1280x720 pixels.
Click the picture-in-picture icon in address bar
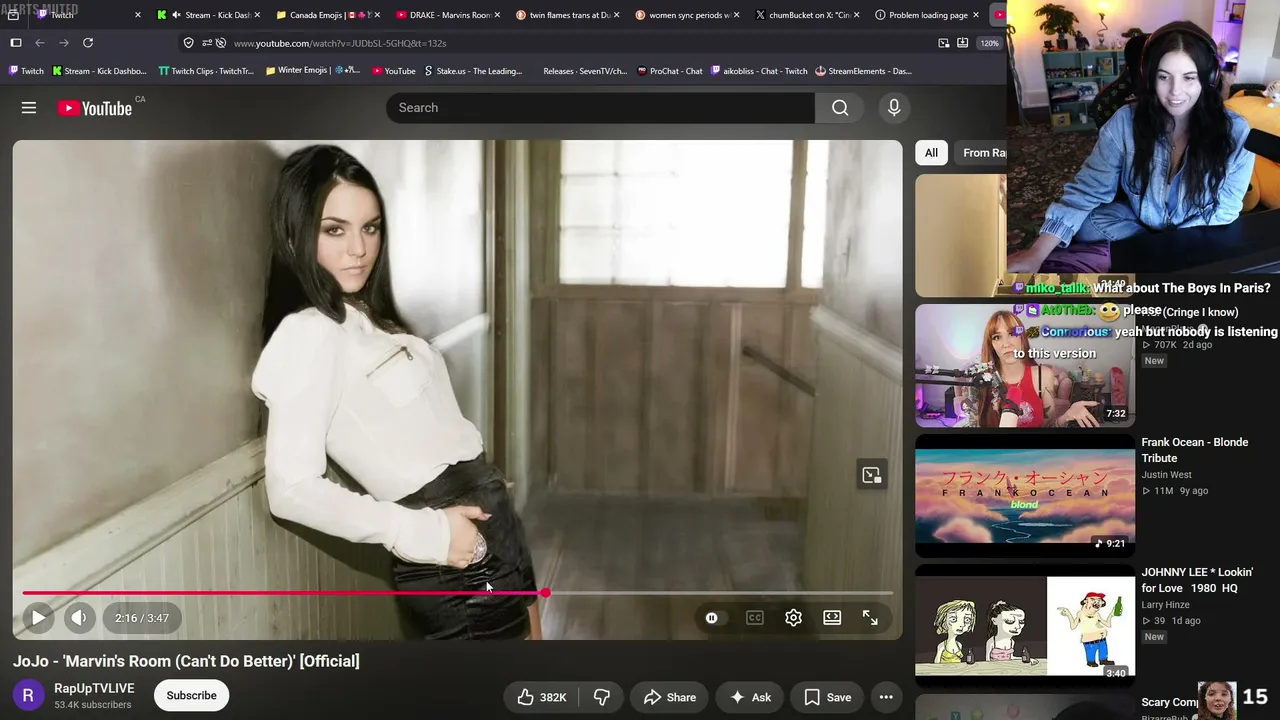coord(944,43)
